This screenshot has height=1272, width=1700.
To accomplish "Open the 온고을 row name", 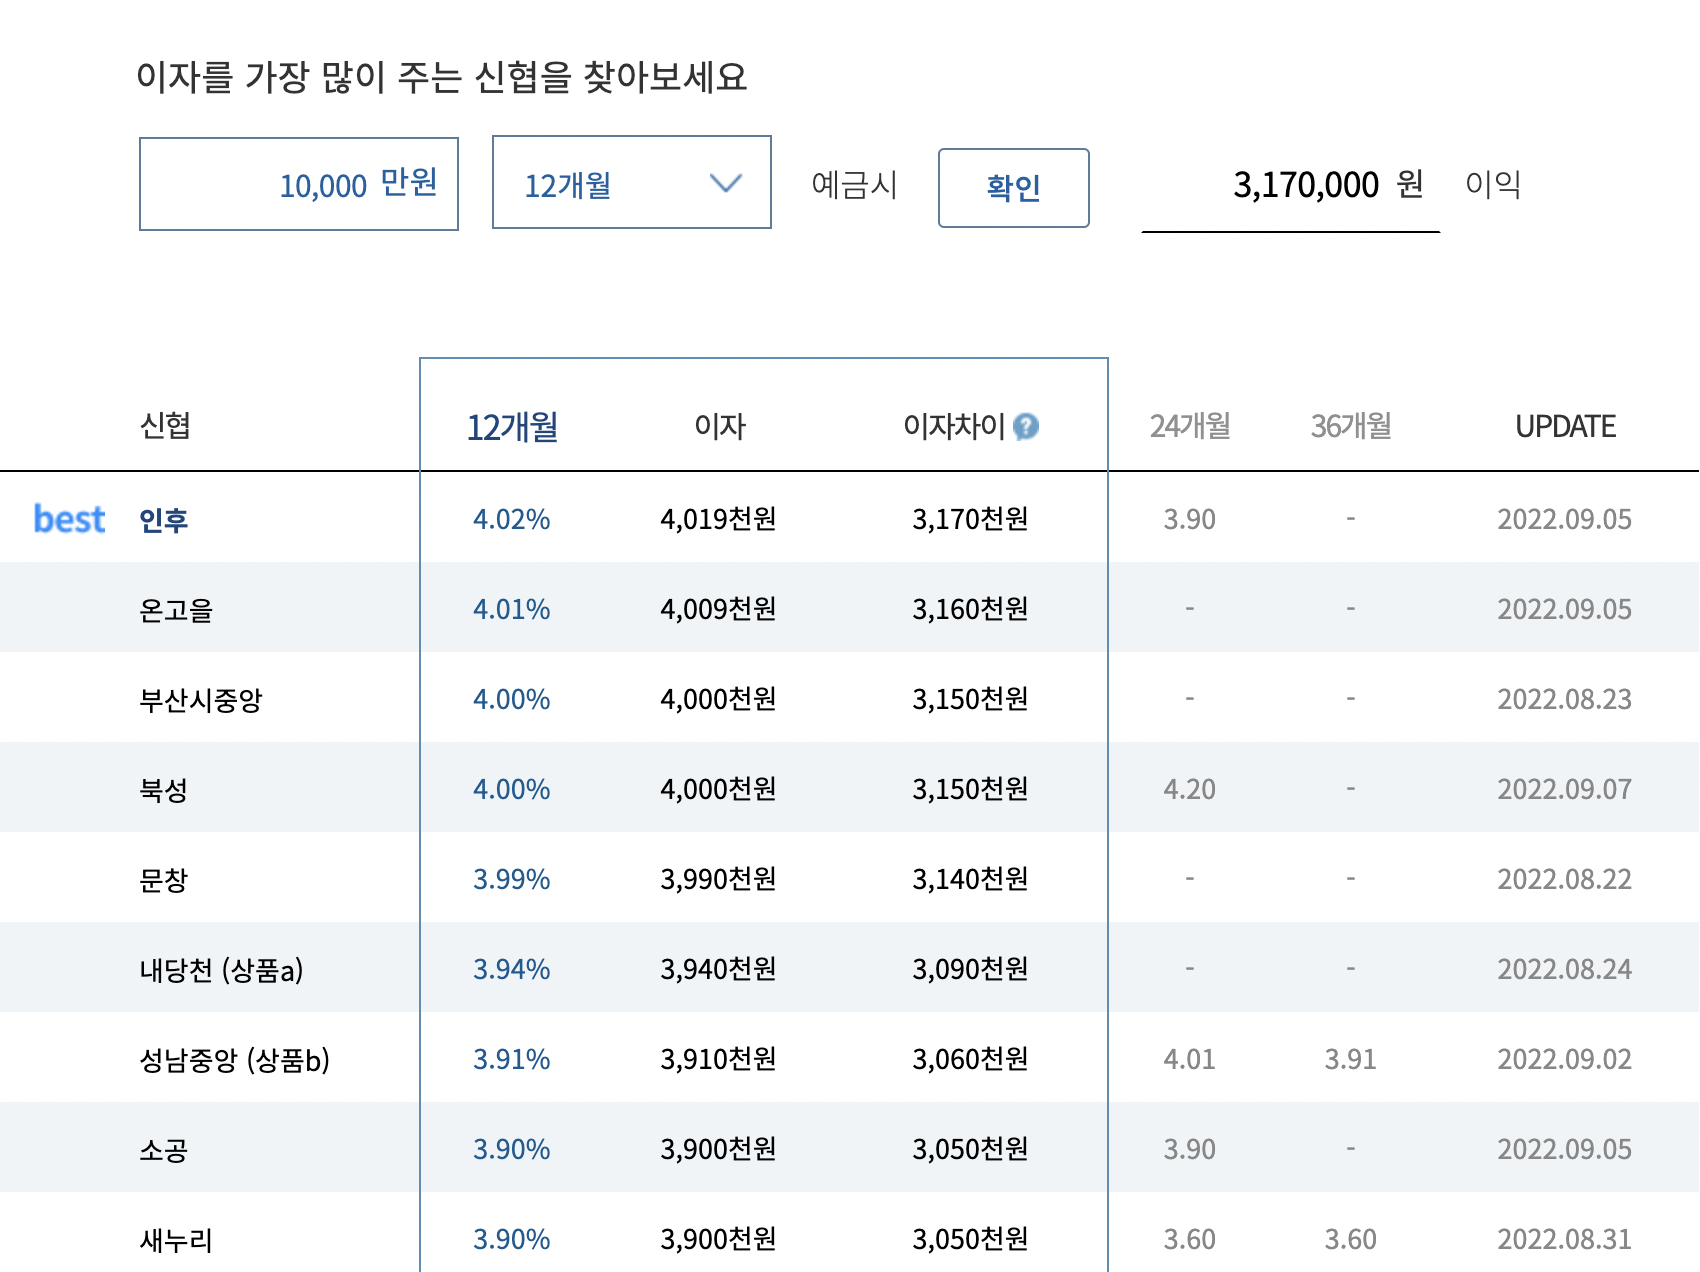I will pos(176,610).
